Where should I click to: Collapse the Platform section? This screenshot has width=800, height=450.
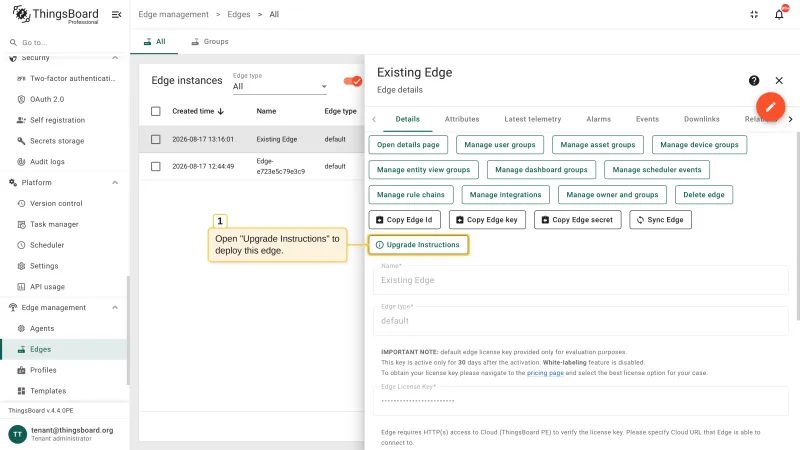(x=115, y=182)
